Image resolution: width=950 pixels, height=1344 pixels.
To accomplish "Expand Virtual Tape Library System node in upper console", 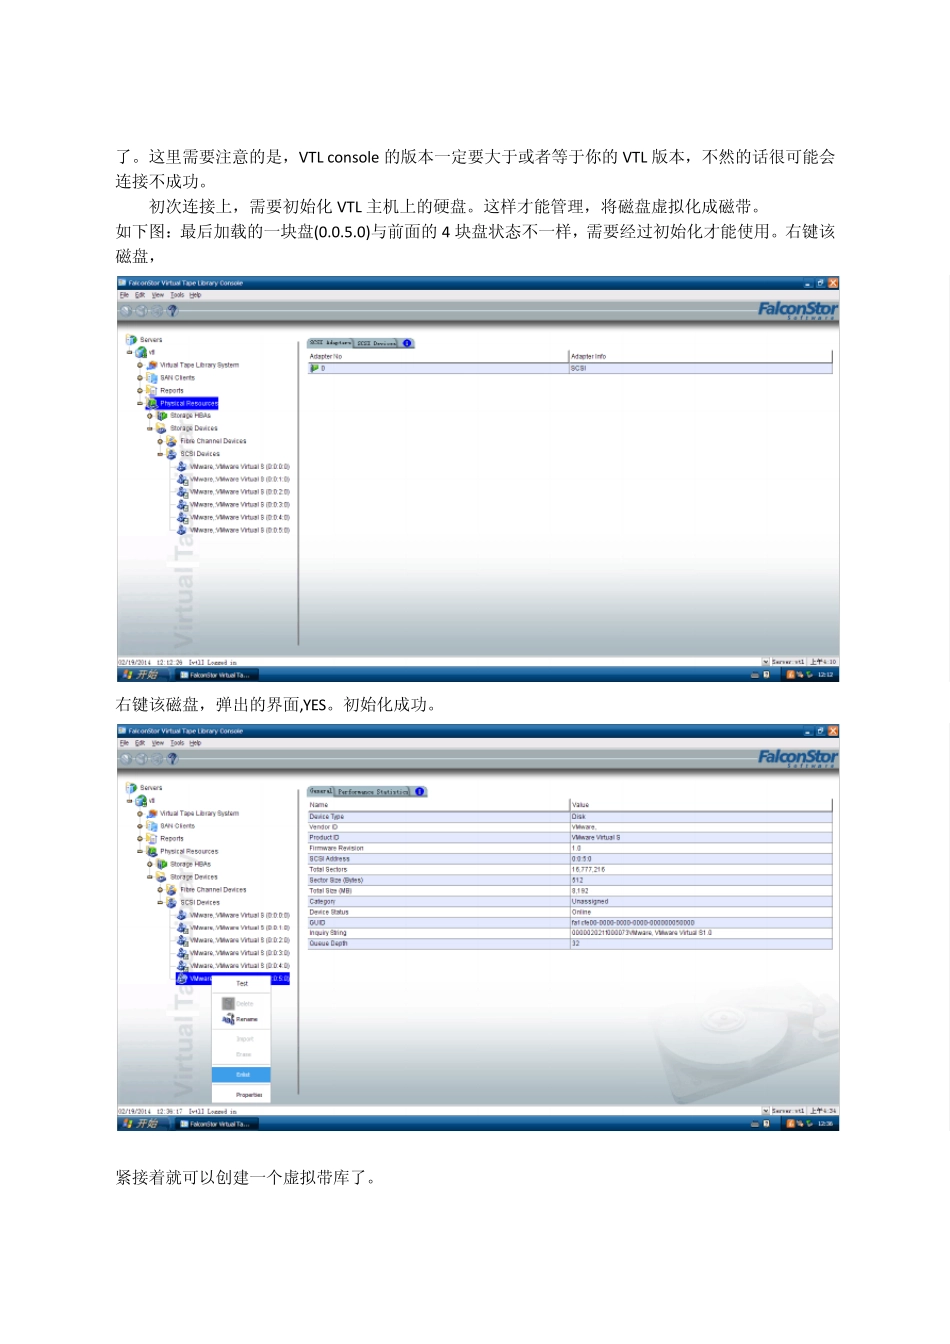I will [140, 365].
